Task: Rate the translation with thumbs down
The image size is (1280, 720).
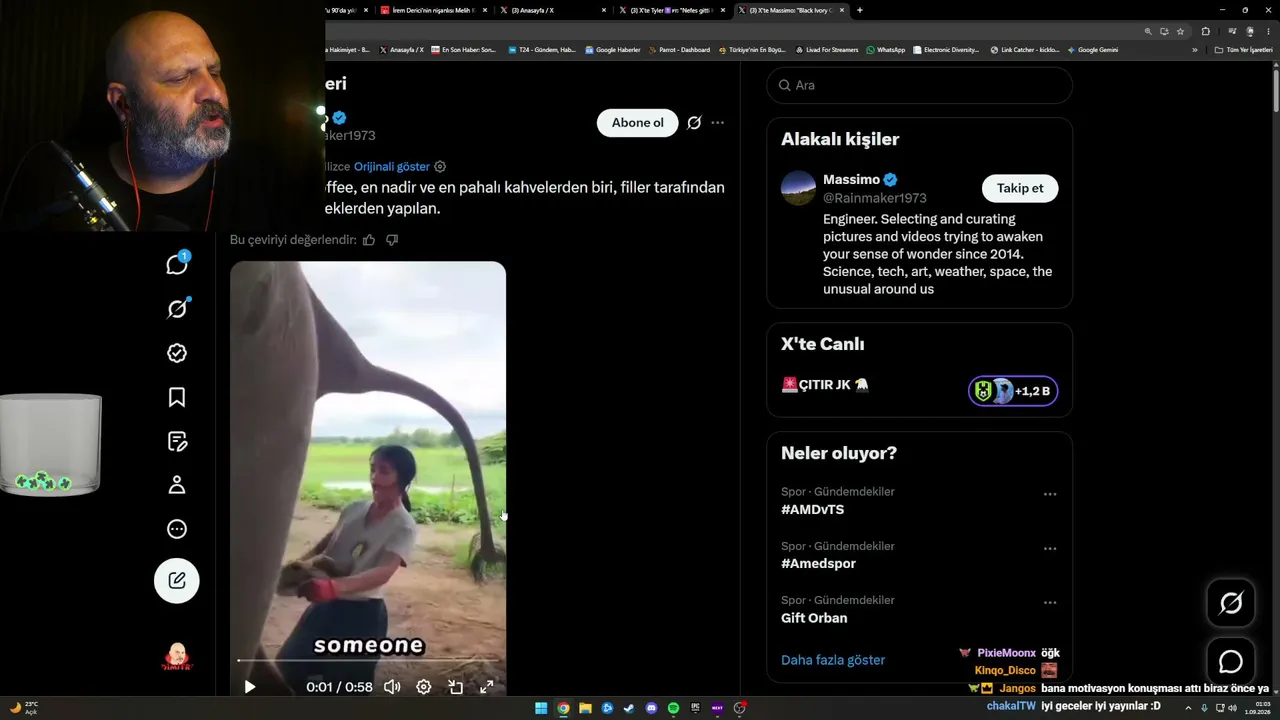Action: [392, 240]
